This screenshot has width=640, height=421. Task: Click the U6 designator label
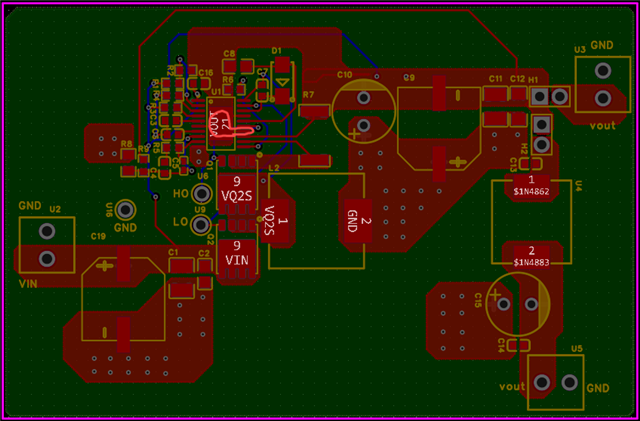tap(202, 176)
